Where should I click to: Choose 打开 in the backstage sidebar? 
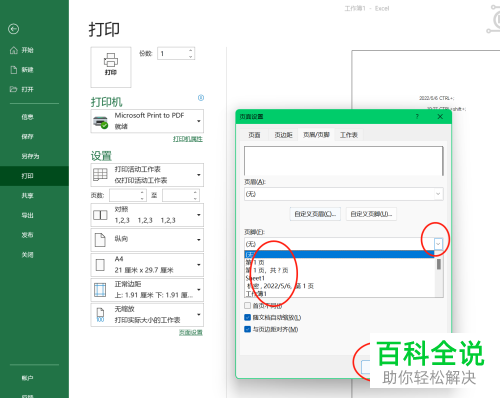pos(22,89)
